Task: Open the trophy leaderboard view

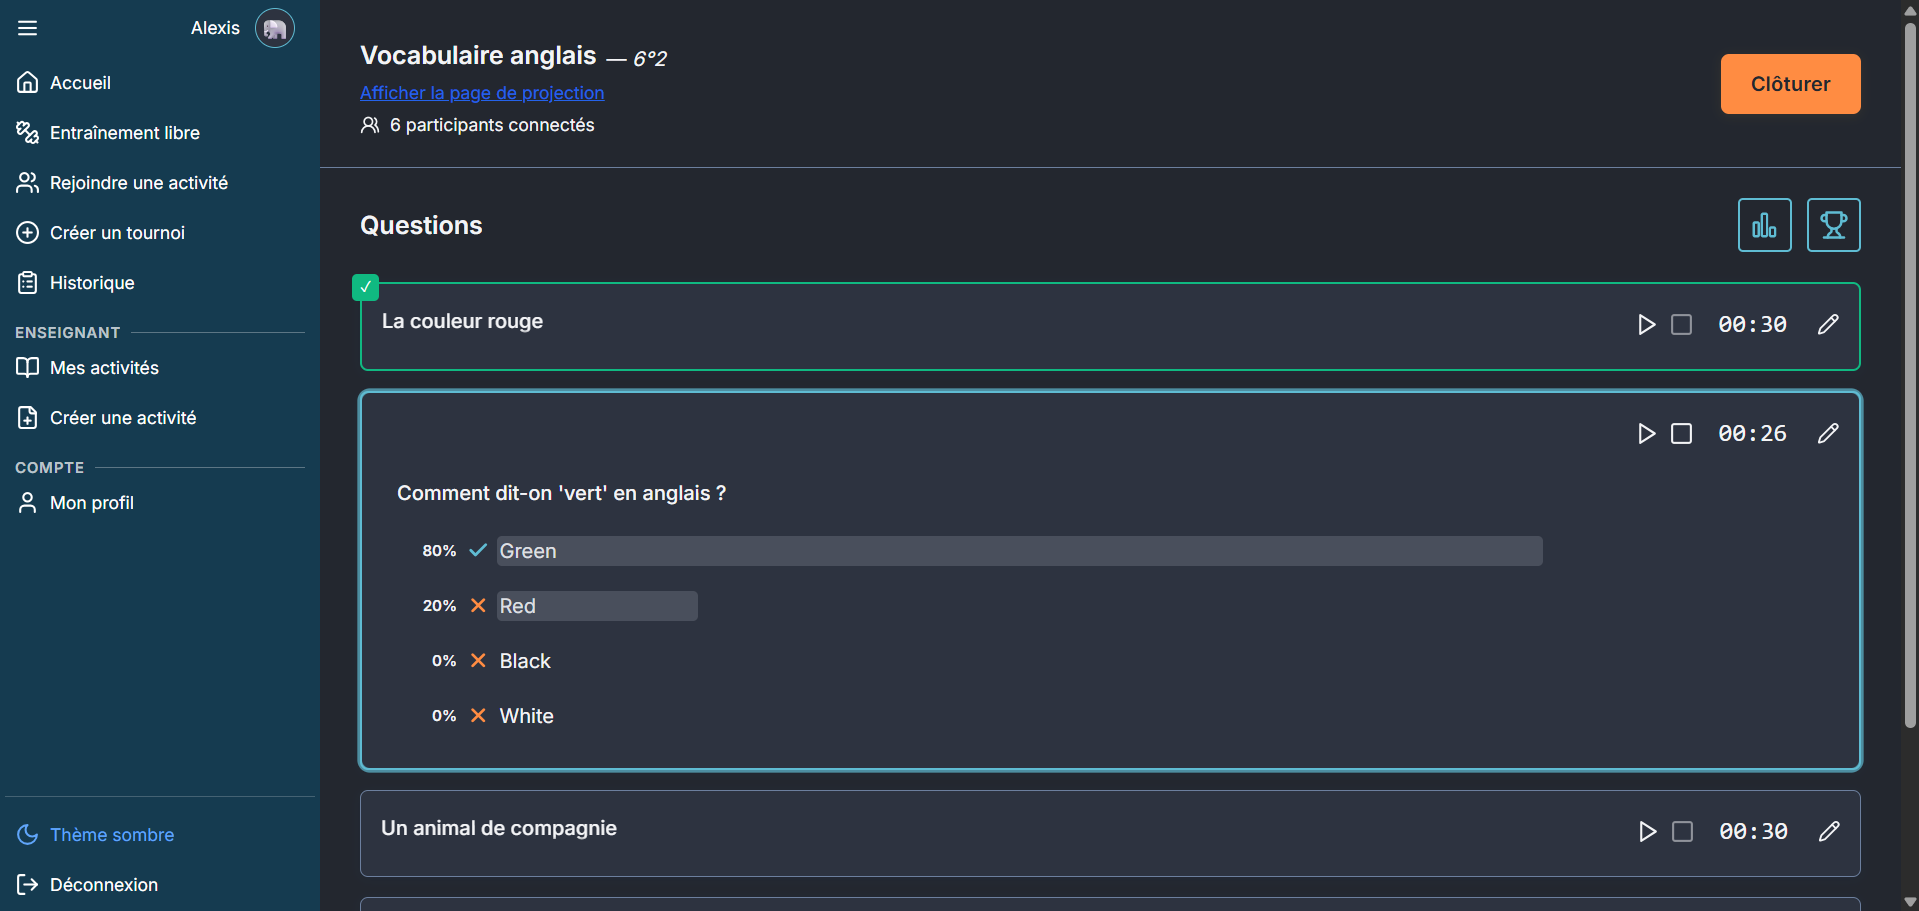Action: [x=1833, y=225]
